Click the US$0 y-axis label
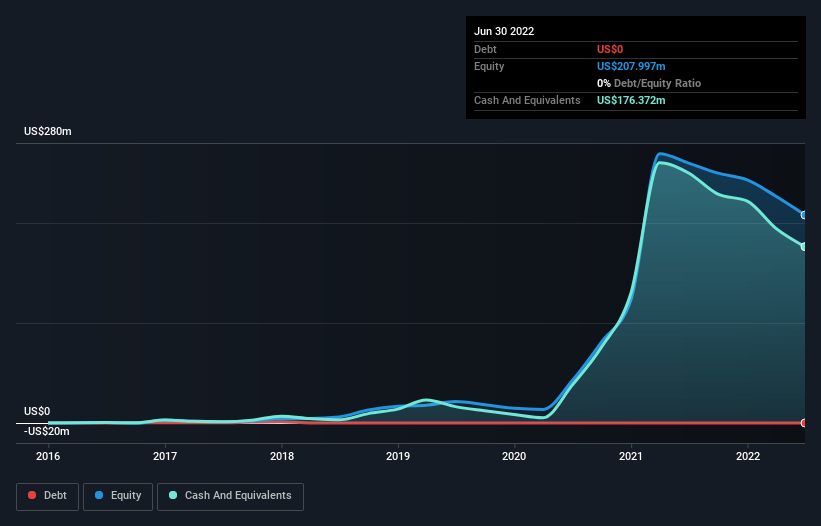 (37, 411)
